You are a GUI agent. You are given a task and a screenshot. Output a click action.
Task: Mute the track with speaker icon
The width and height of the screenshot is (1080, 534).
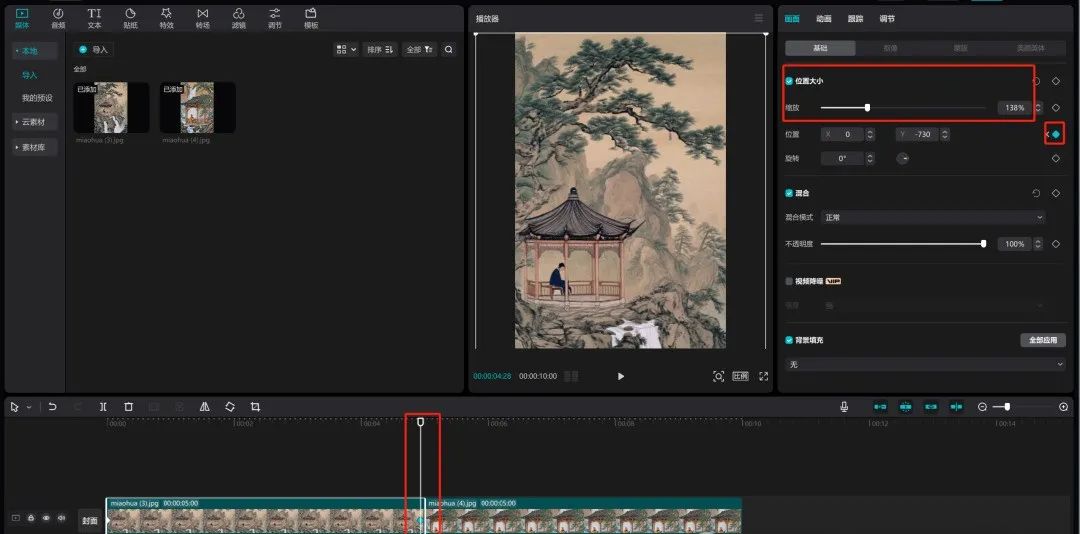tap(62, 518)
